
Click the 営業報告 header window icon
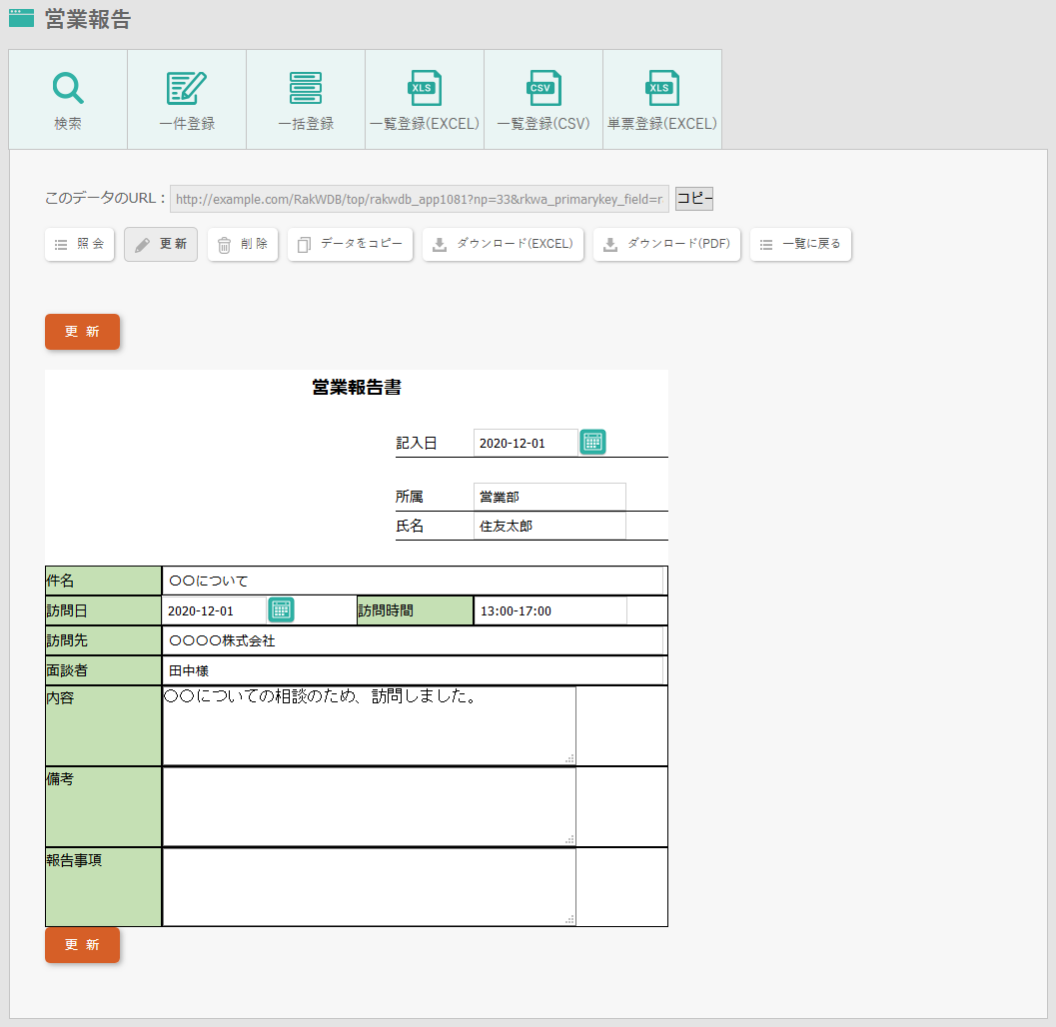pyautogui.click(x=22, y=18)
